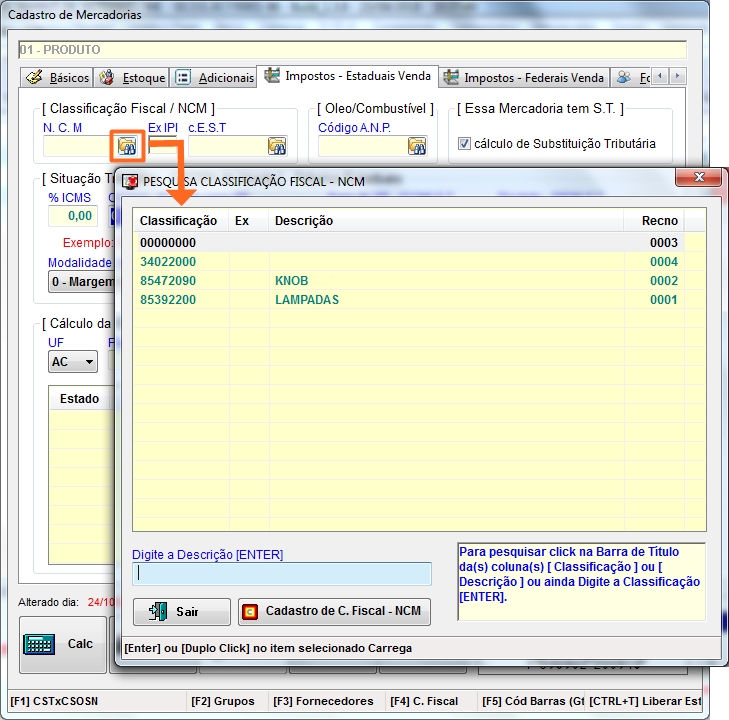Expand the UF state dropdown
Viewport: 729px width, 720px height.
(88, 362)
